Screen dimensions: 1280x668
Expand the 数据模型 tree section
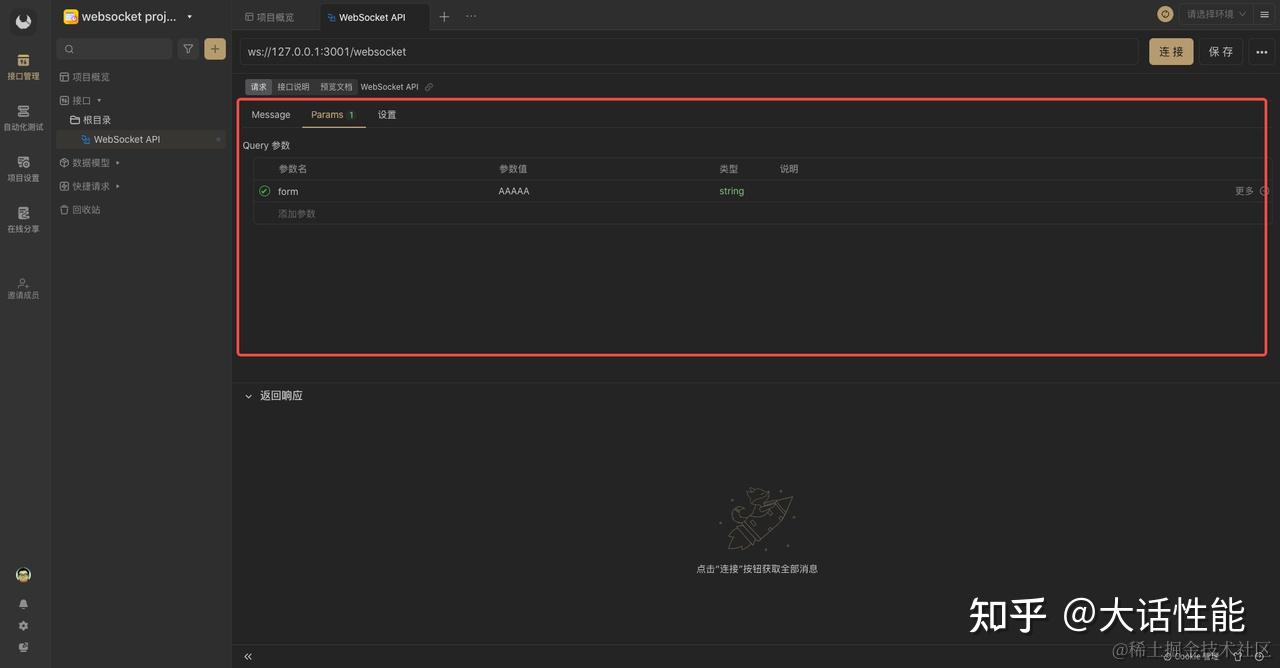[x=115, y=163]
